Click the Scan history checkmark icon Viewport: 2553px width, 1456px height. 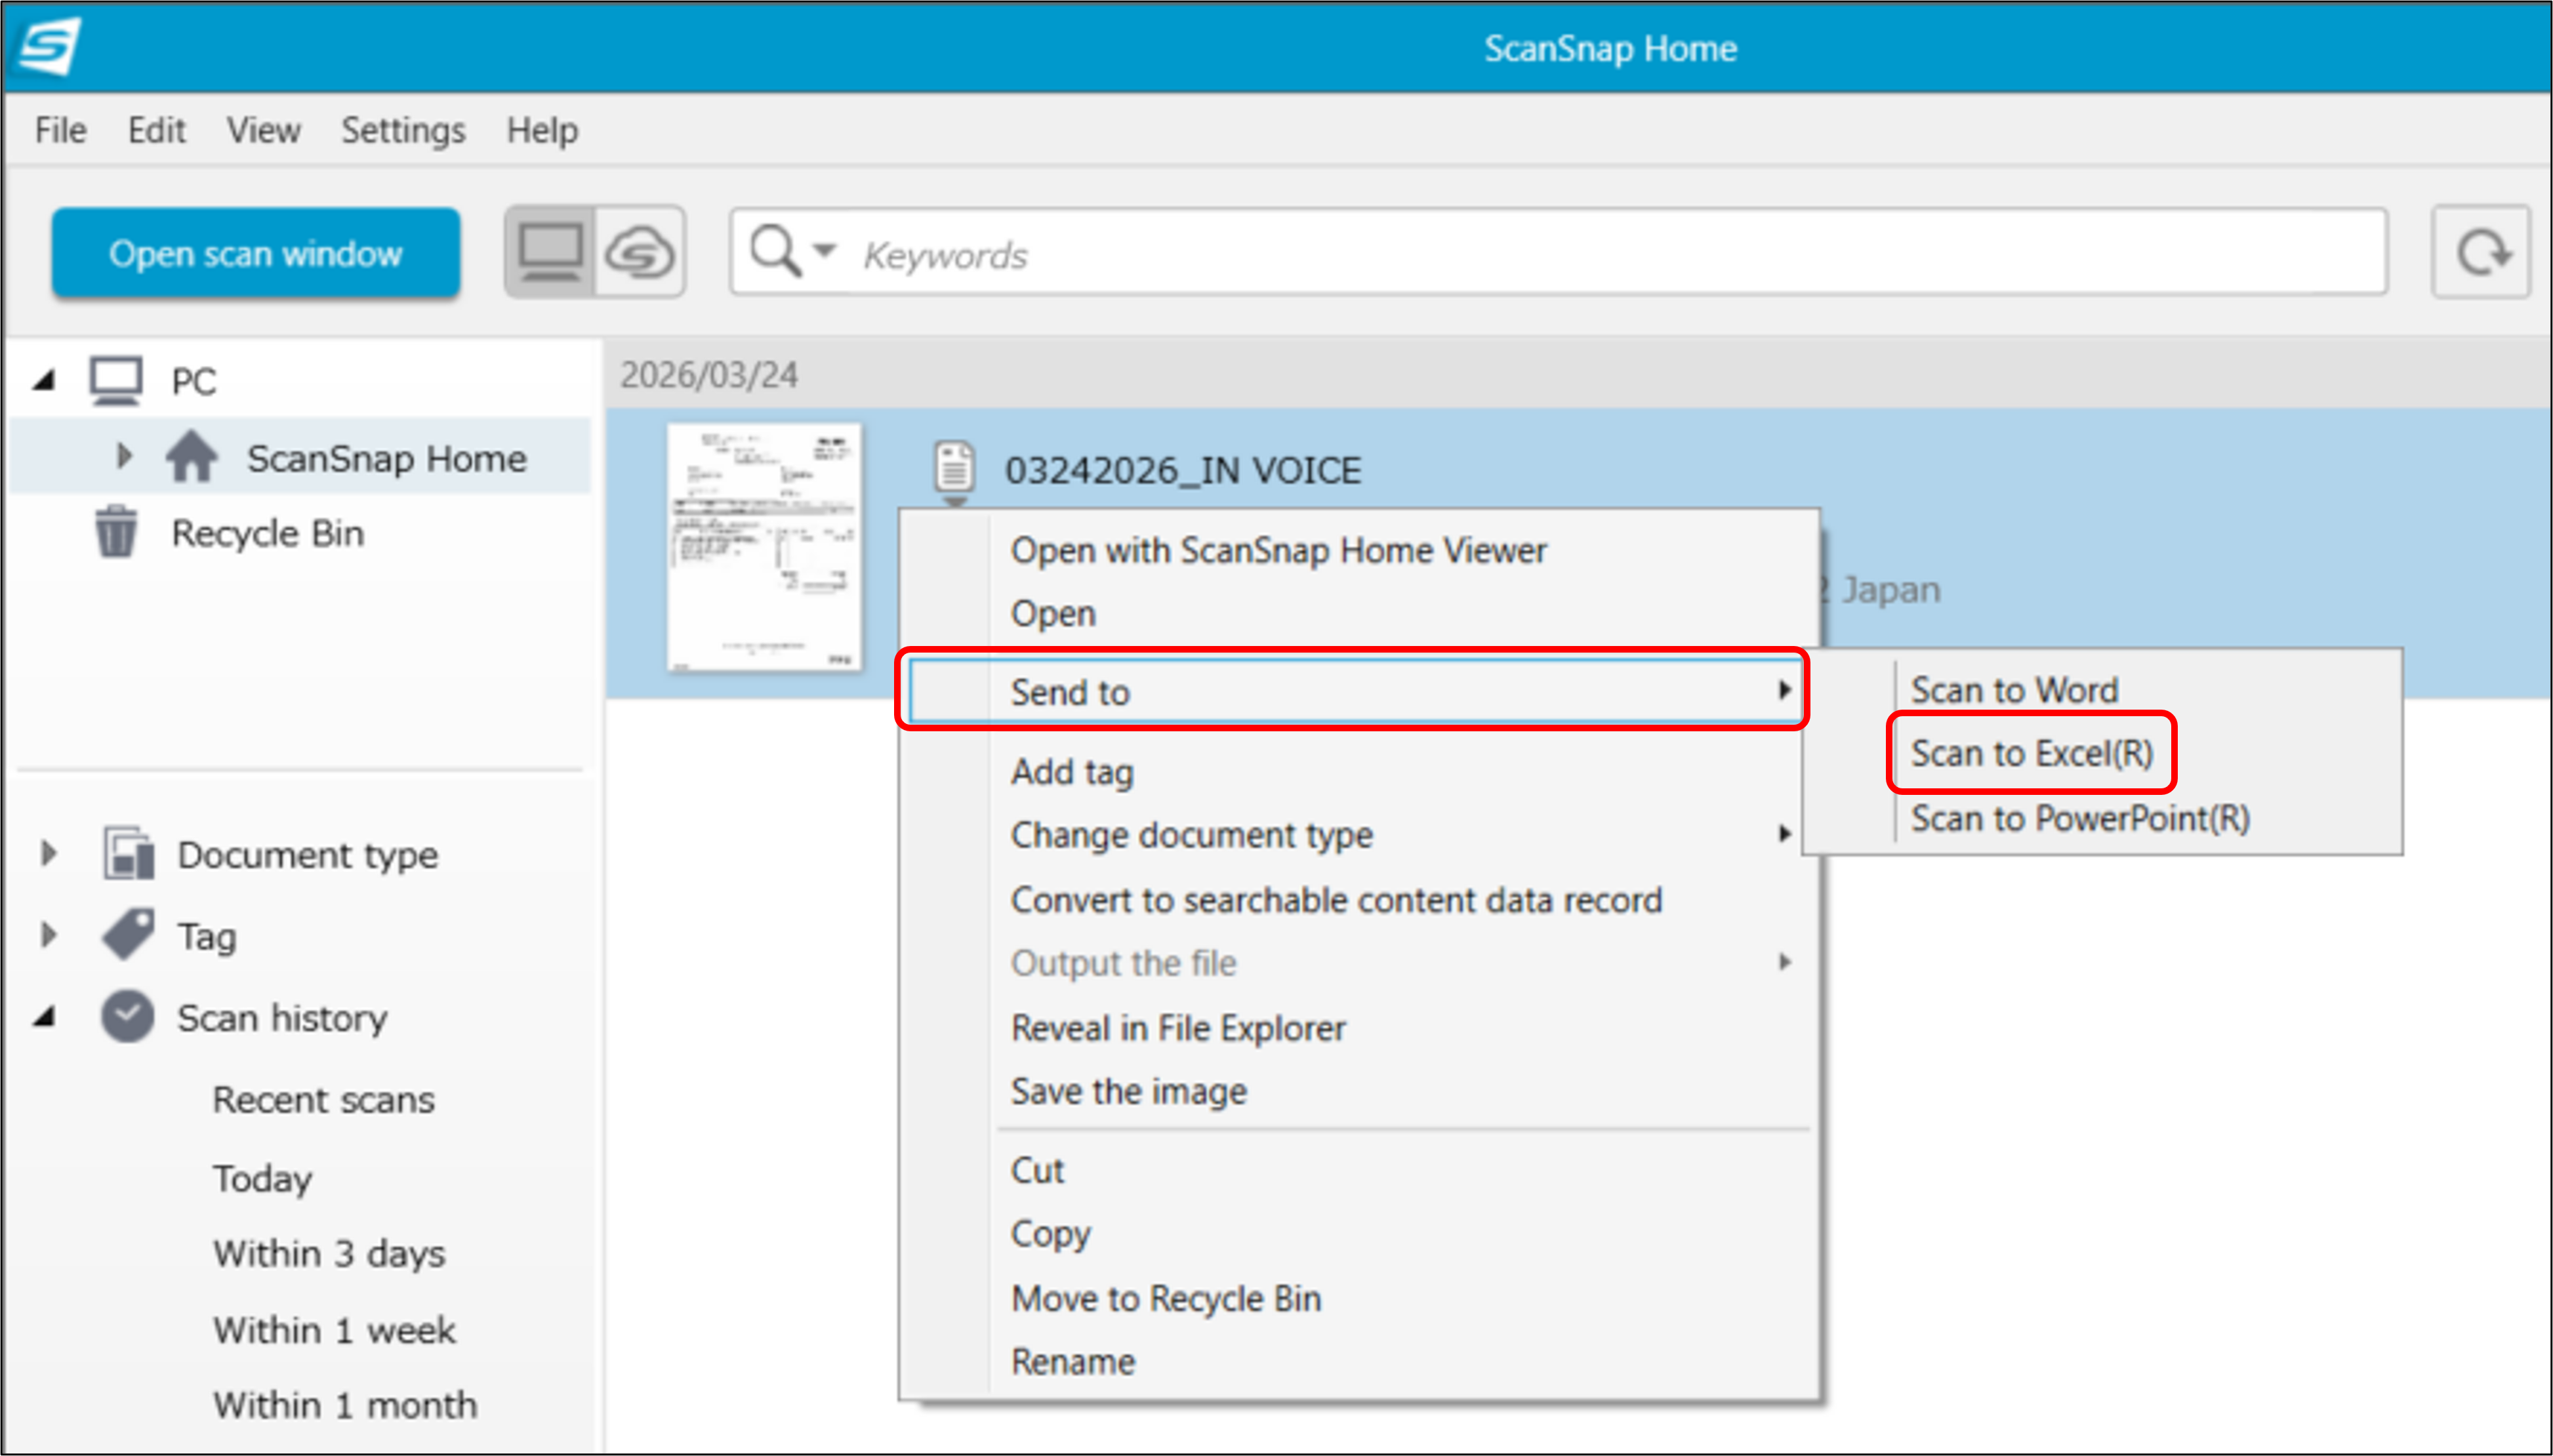click(x=128, y=1016)
